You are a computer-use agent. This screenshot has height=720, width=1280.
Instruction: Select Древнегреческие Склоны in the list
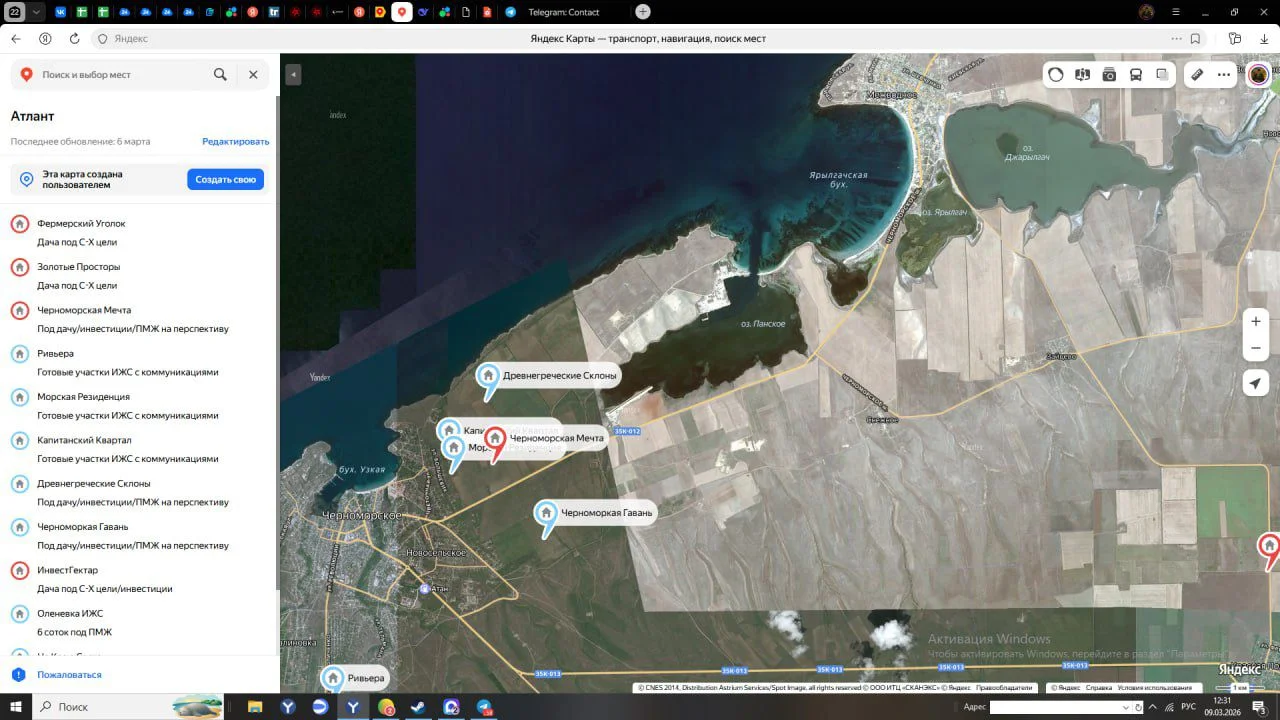(x=140, y=492)
